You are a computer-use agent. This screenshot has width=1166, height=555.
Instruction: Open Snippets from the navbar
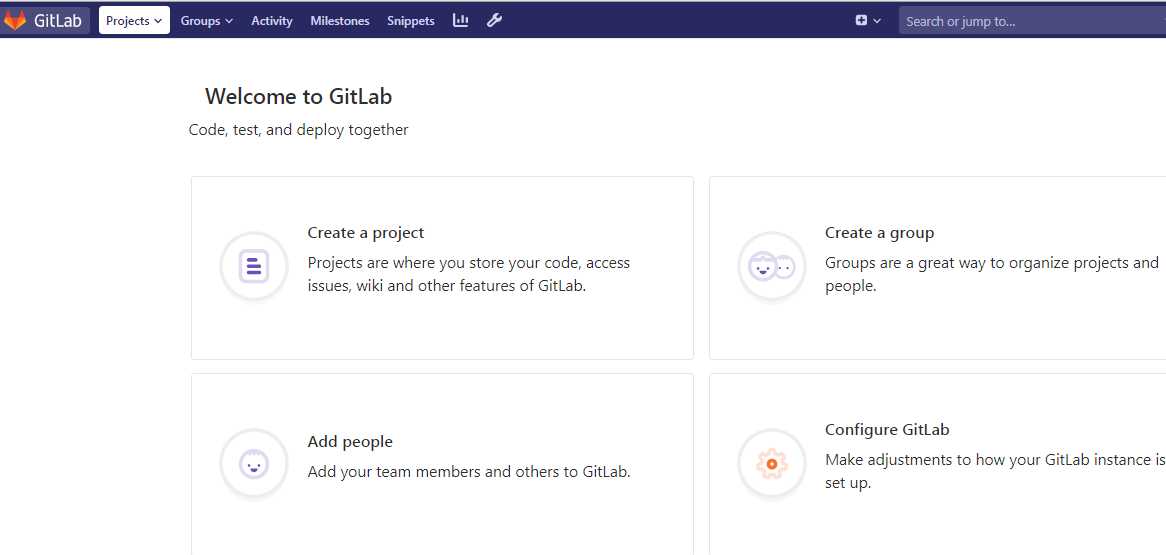click(410, 21)
